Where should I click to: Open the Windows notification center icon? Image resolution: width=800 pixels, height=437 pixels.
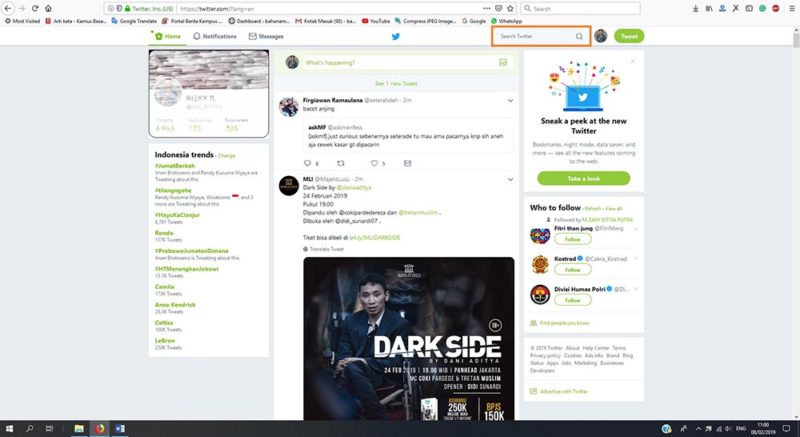tap(786, 429)
